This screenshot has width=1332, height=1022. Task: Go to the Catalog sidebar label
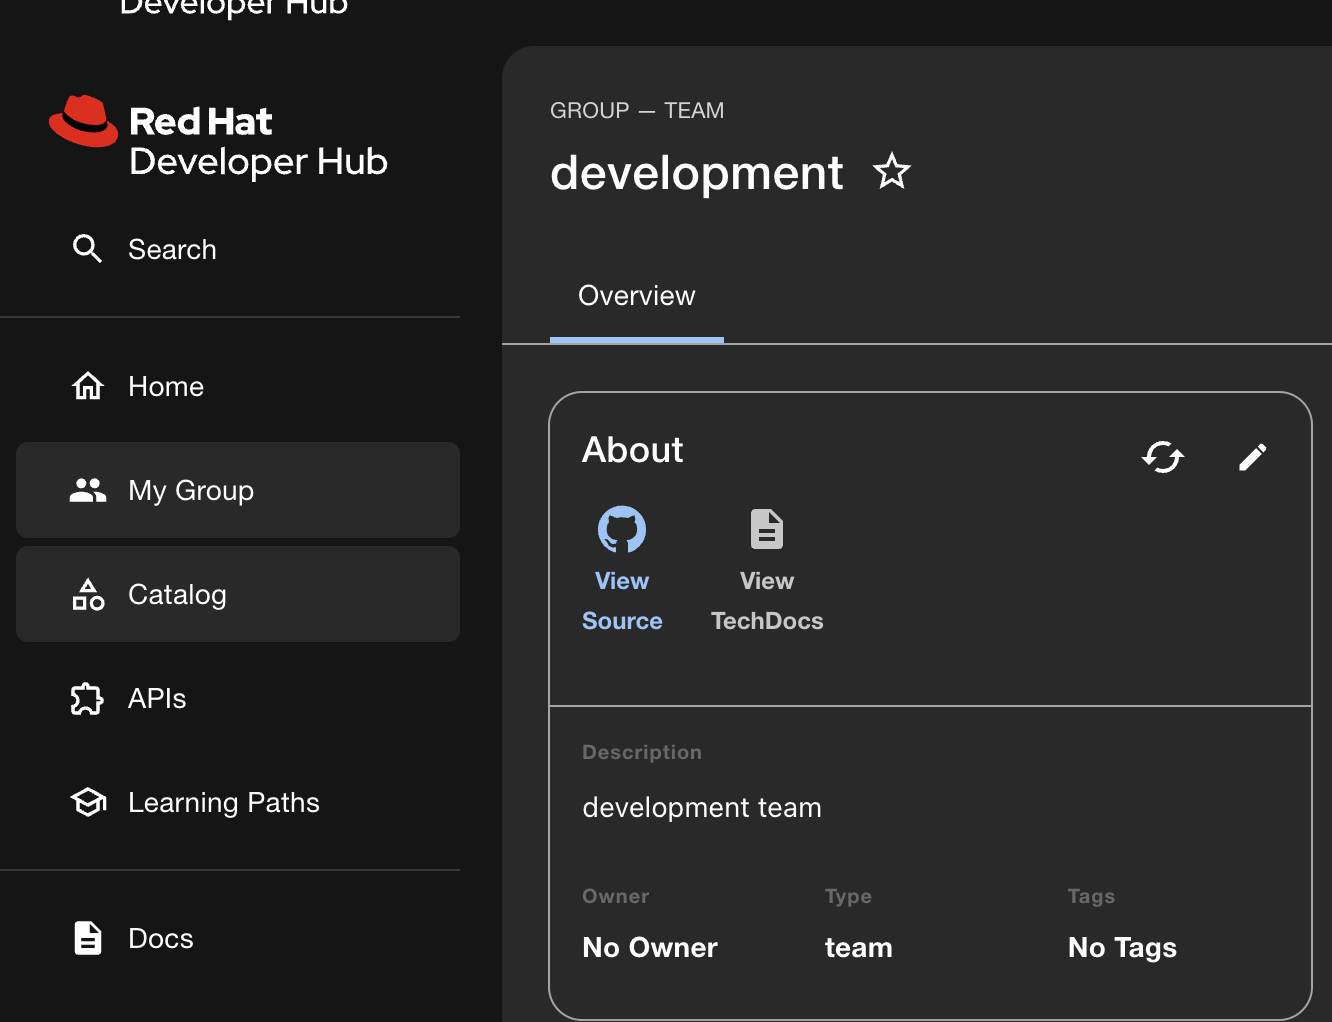click(x=177, y=594)
